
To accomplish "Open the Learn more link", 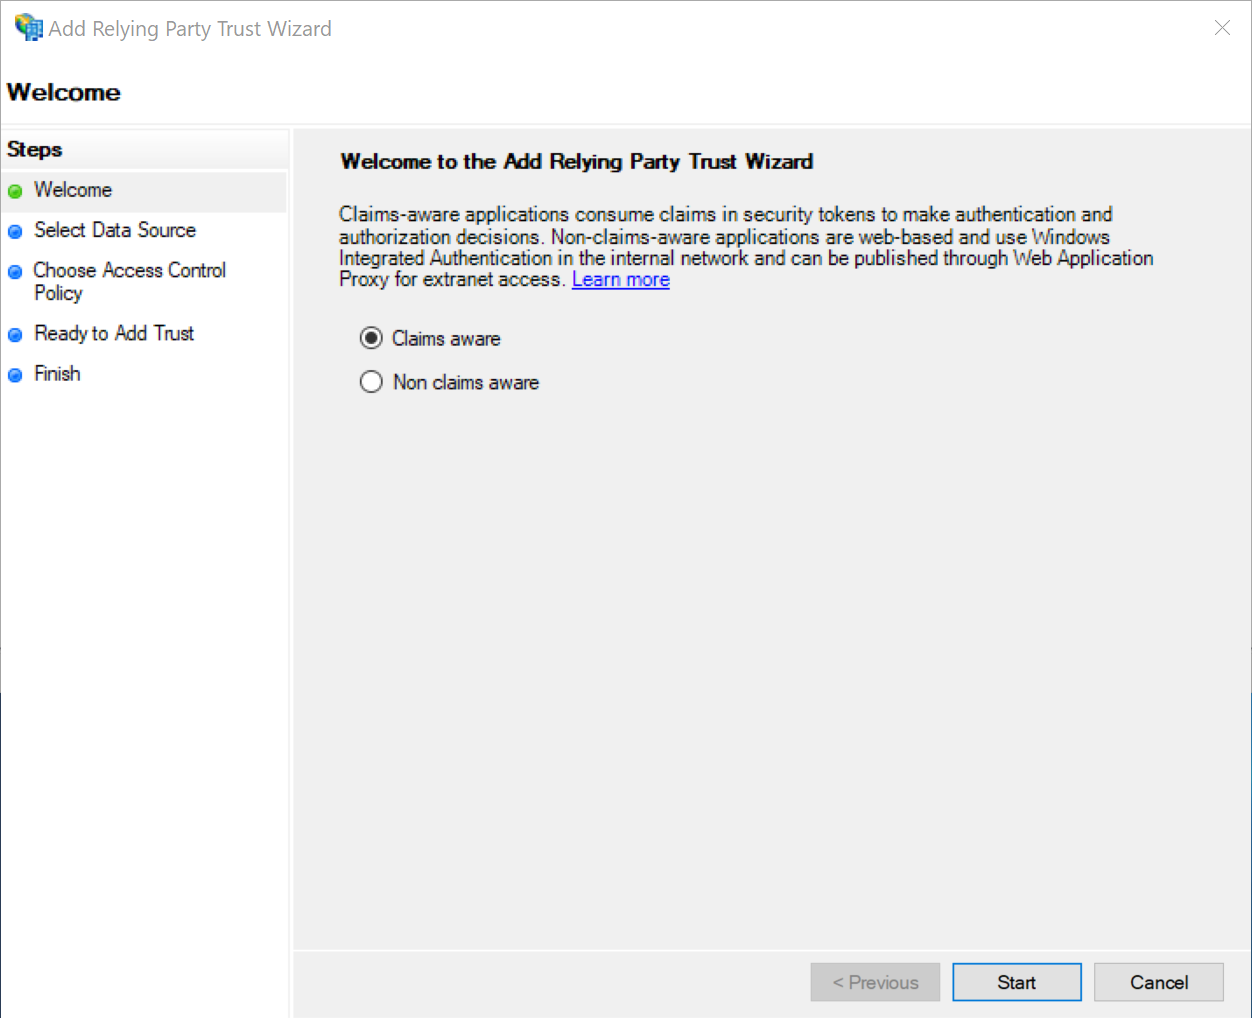I will click(620, 280).
